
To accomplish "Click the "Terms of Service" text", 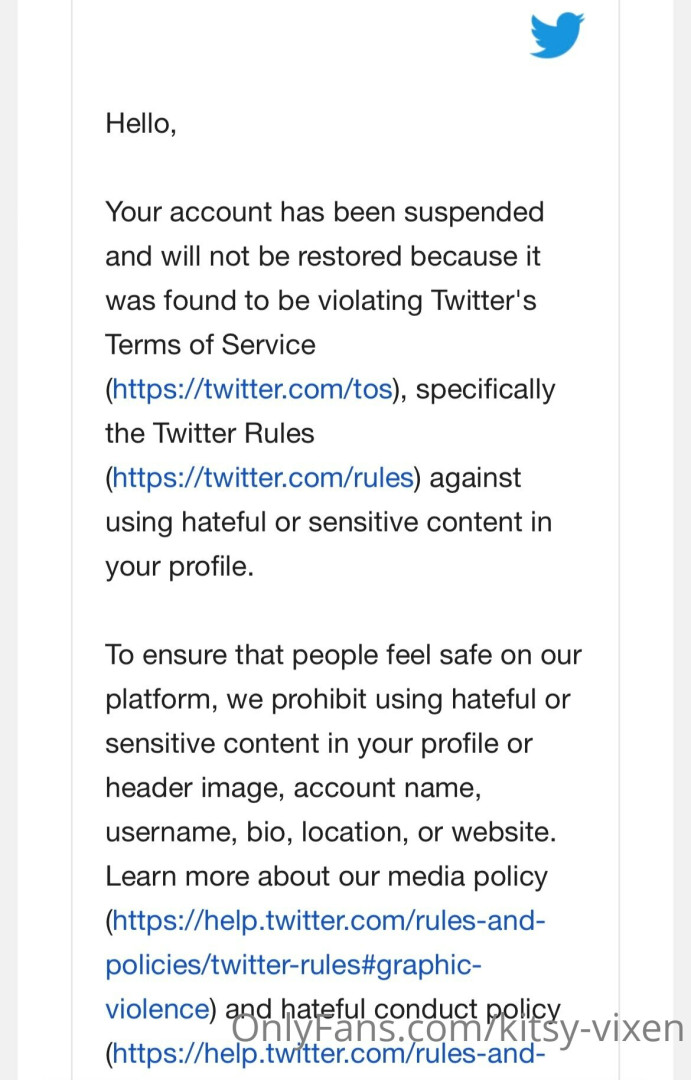I will [210, 345].
